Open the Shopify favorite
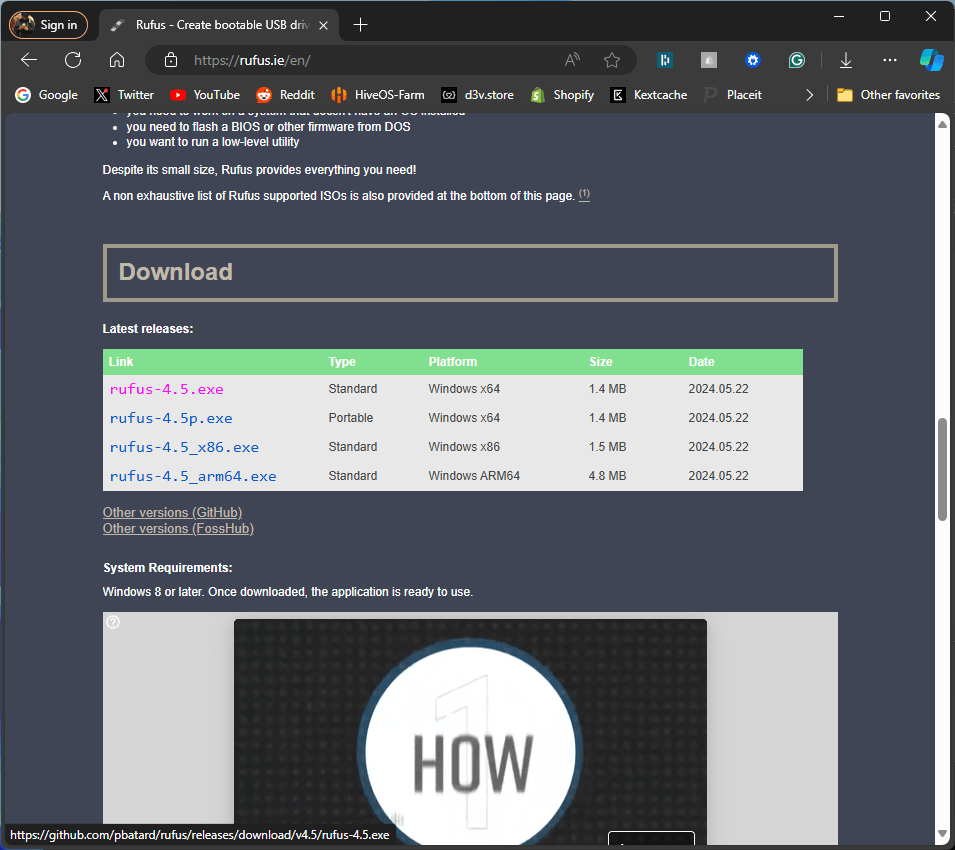This screenshot has height=850, width=955. point(561,95)
